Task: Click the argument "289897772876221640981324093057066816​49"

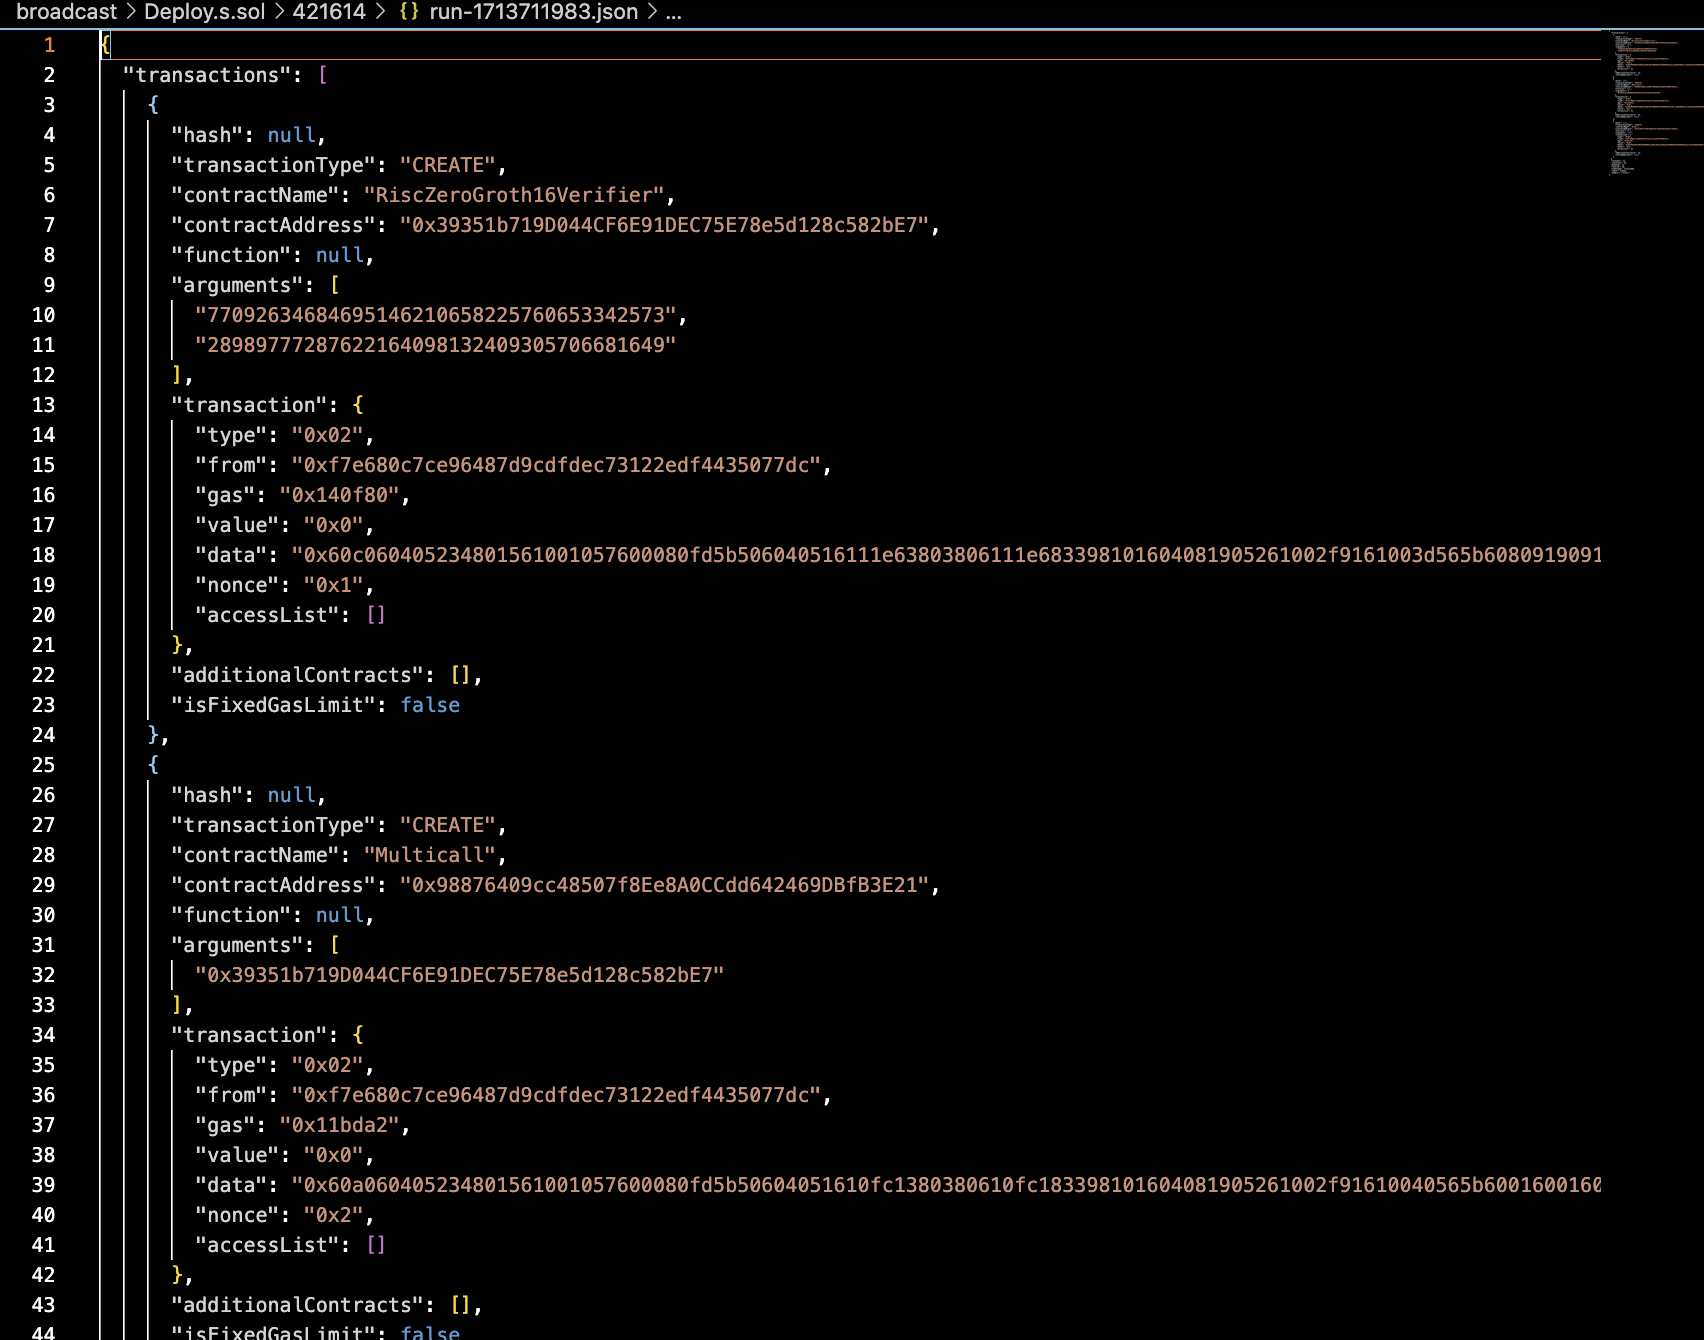Action: point(436,345)
